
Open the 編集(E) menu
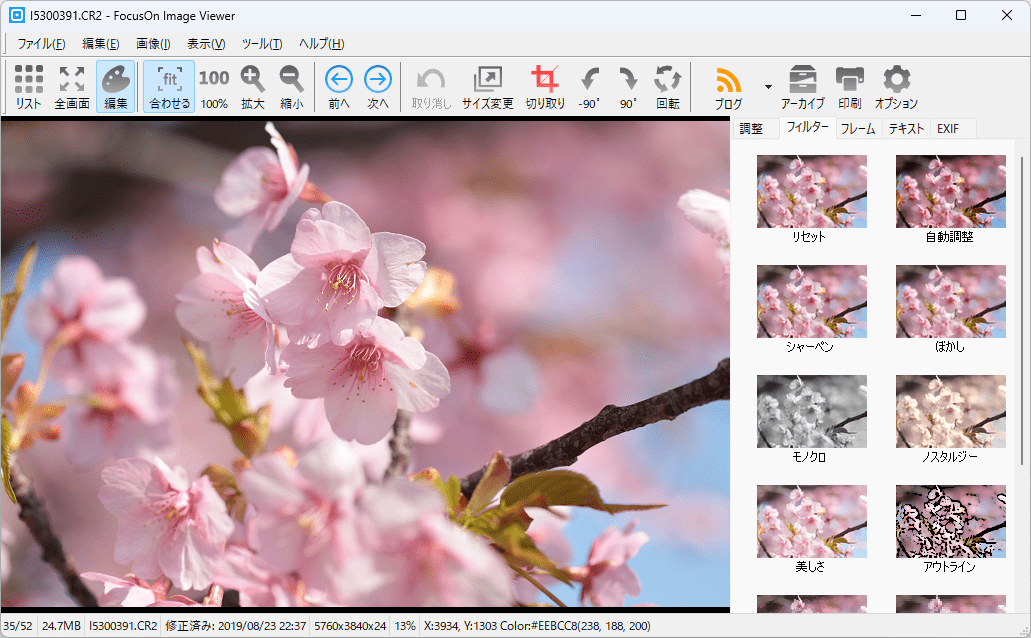[x=101, y=44]
